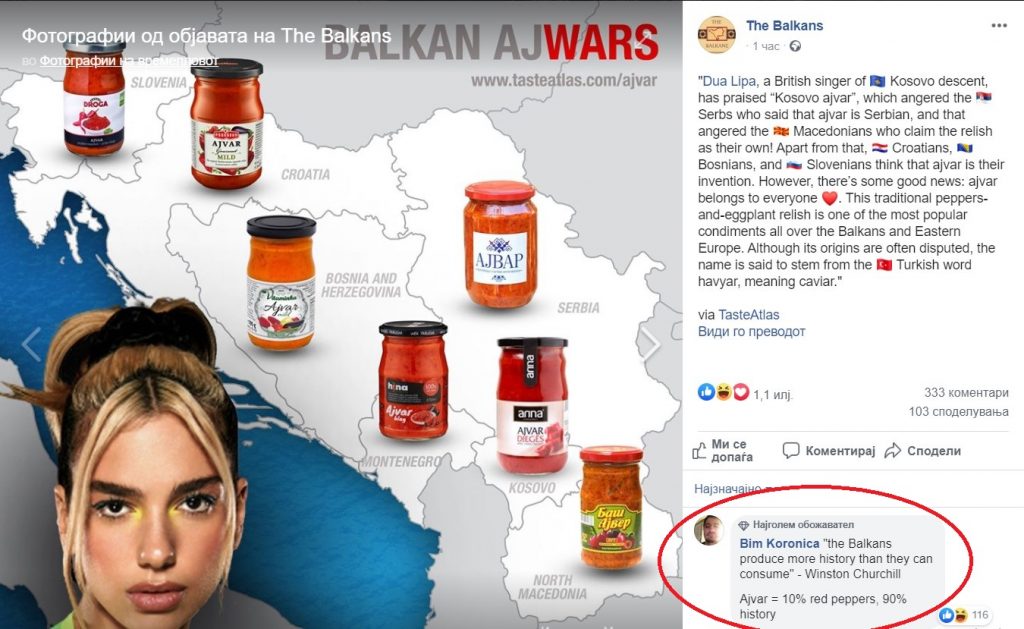Open the 103 споделувања shares count
This screenshot has width=1024, height=629.
[x=958, y=412]
